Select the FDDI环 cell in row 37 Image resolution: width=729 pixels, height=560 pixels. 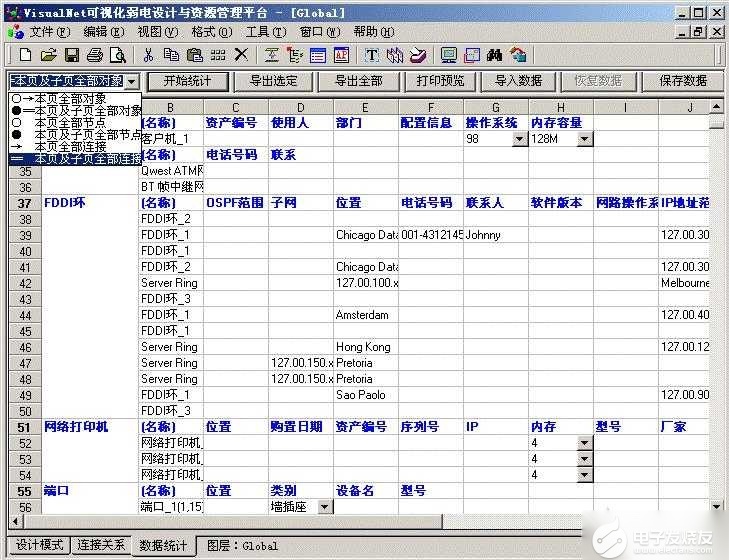coord(90,203)
